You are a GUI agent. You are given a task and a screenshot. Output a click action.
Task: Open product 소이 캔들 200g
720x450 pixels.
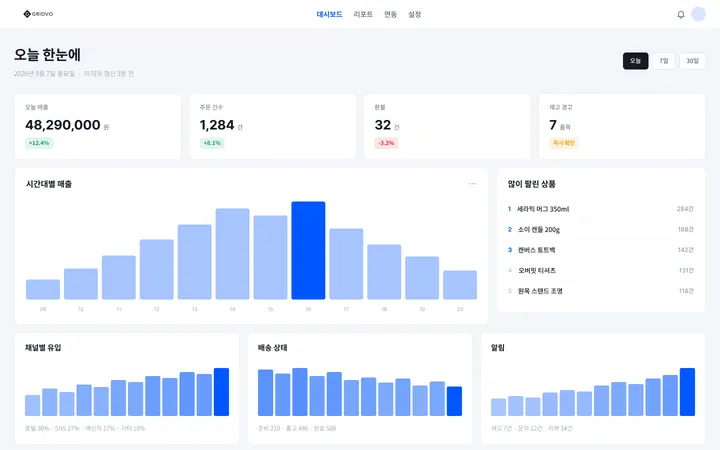coord(601,230)
